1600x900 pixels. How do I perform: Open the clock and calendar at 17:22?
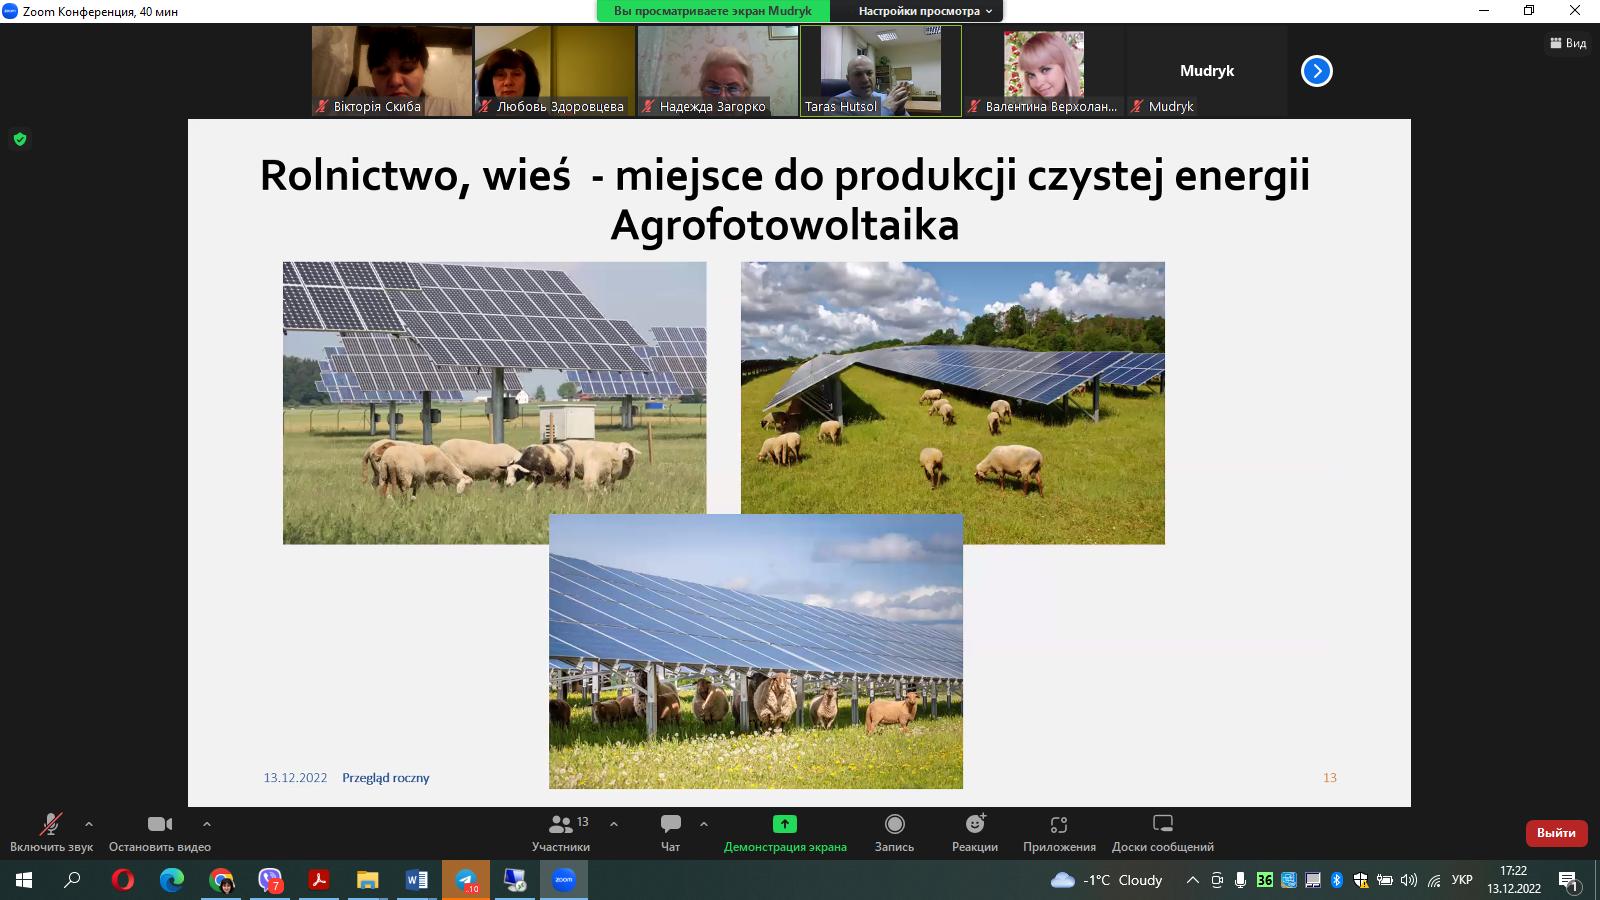(x=1513, y=880)
